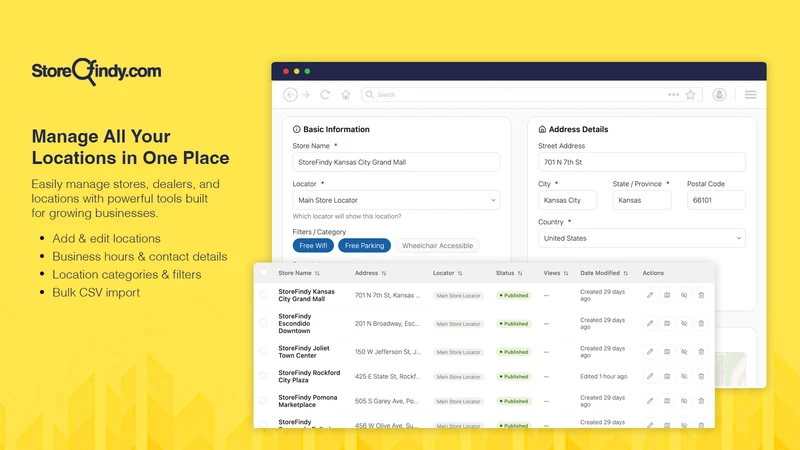Toggle the select-all checkbox in table header
800x450 pixels.
point(263,272)
